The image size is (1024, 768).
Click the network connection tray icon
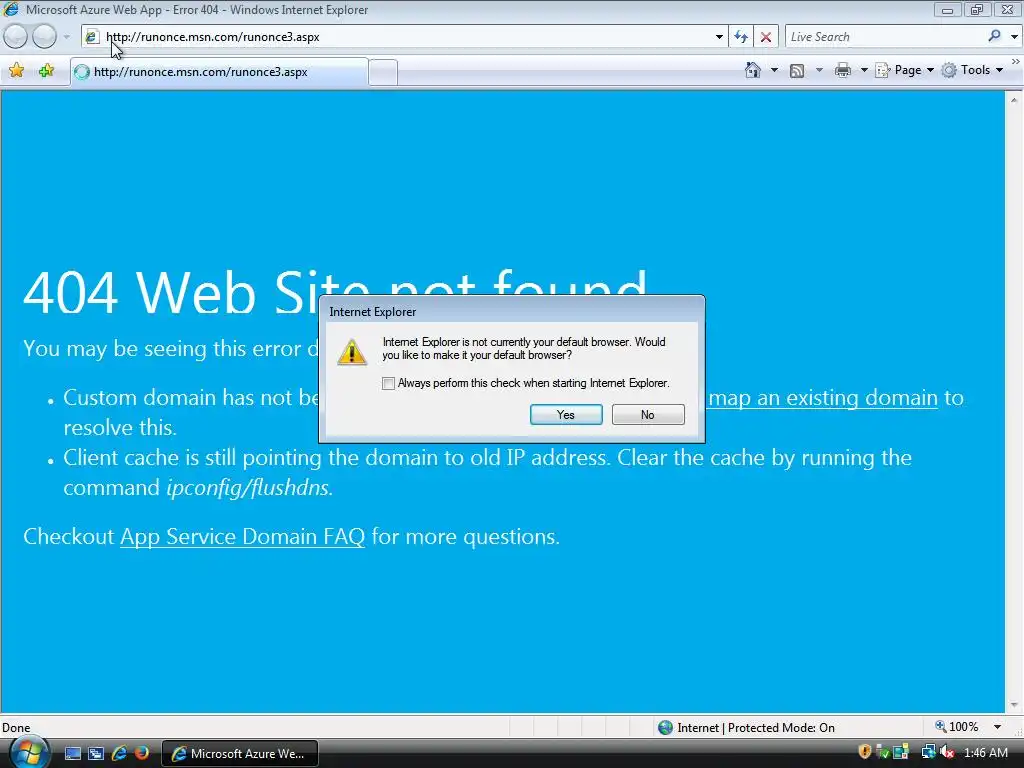tap(928, 753)
